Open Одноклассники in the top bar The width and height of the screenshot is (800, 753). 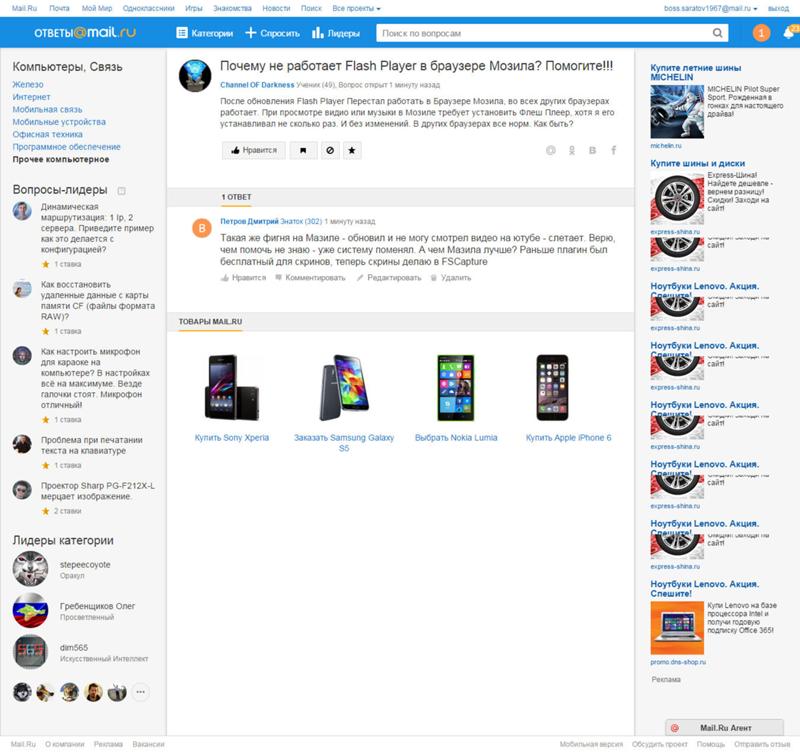pyautogui.click(x=148, y=9)
